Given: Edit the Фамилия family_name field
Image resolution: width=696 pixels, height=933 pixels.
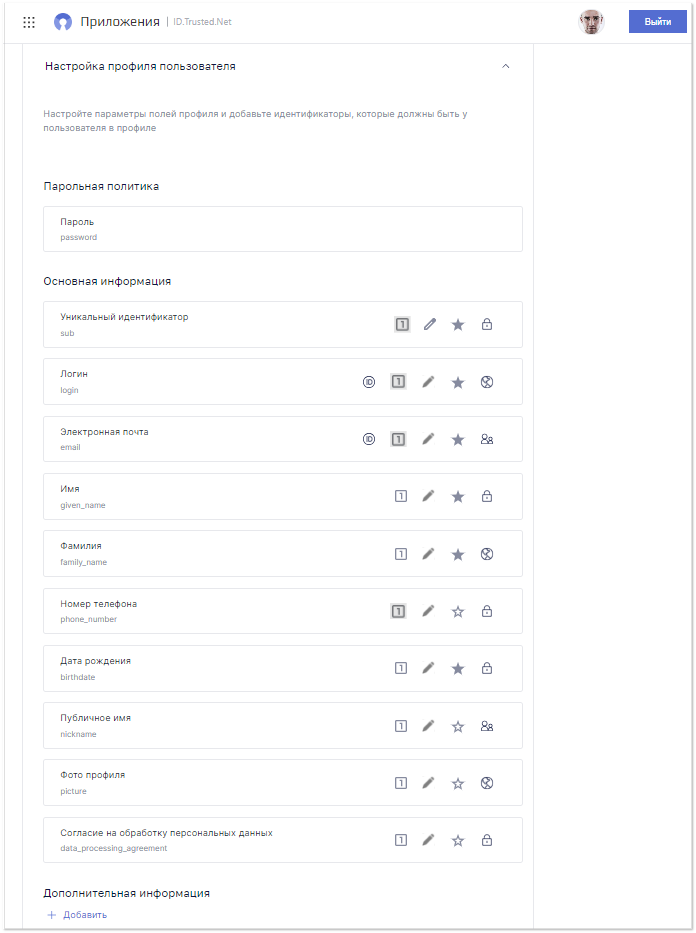Looking at the screenshot, I should [x=428, y=554].
